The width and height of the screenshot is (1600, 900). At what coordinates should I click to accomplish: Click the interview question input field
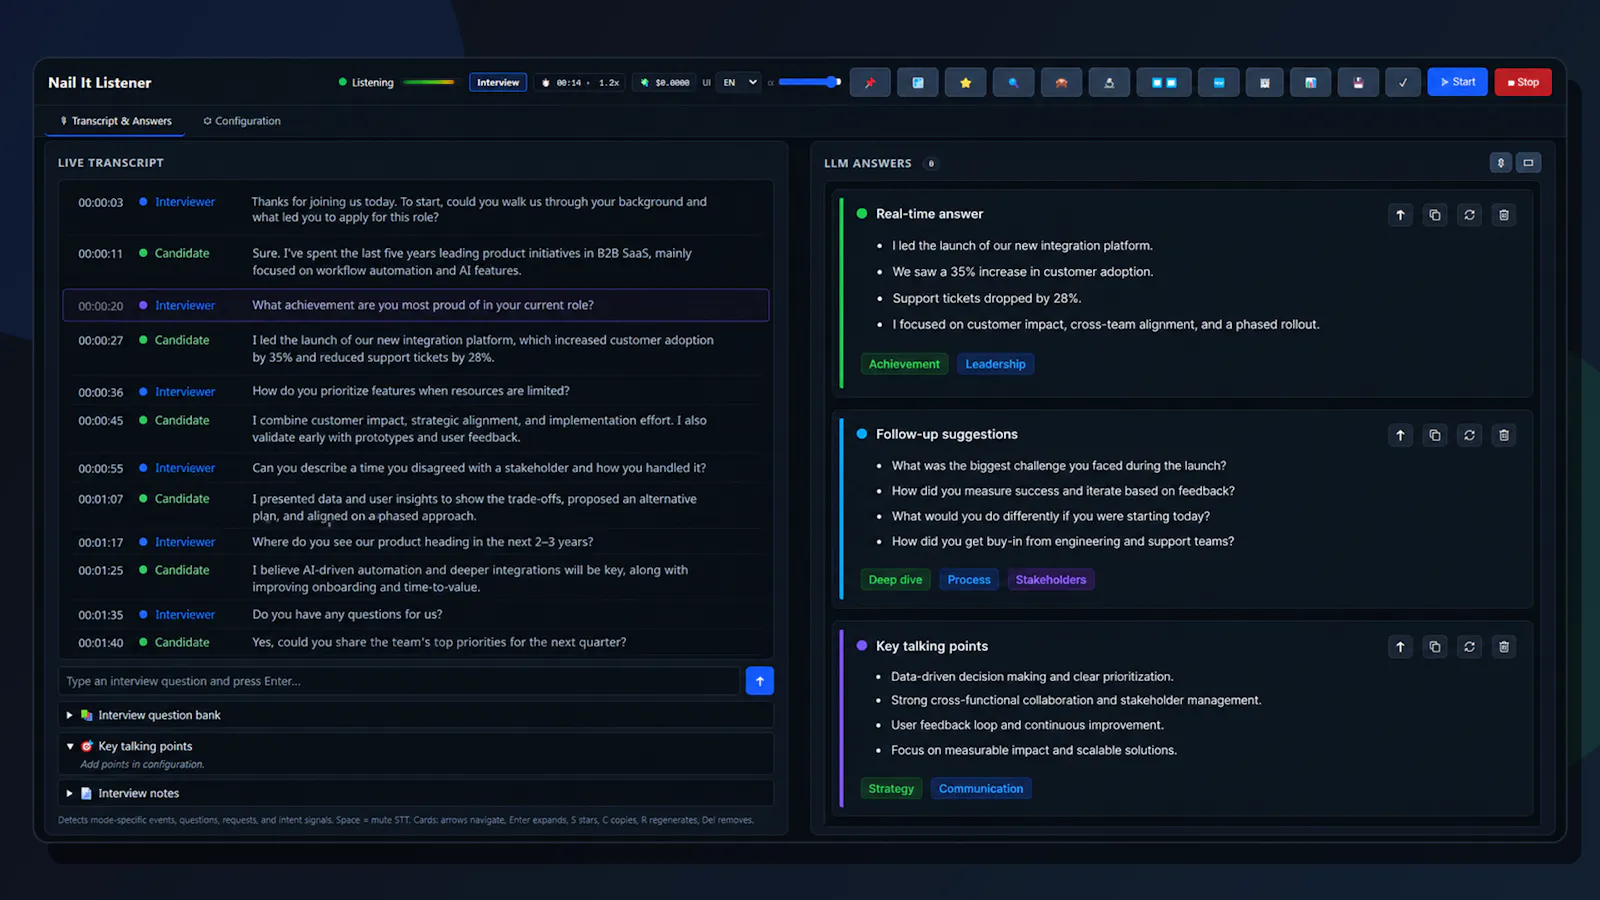tap(399, 681)
